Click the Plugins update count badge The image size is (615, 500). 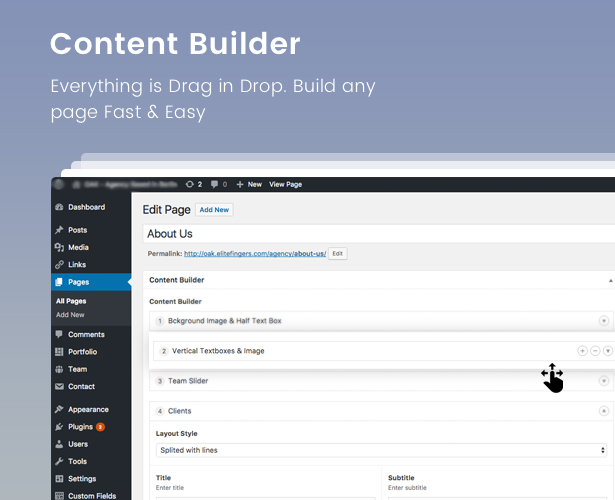[100, 427]
